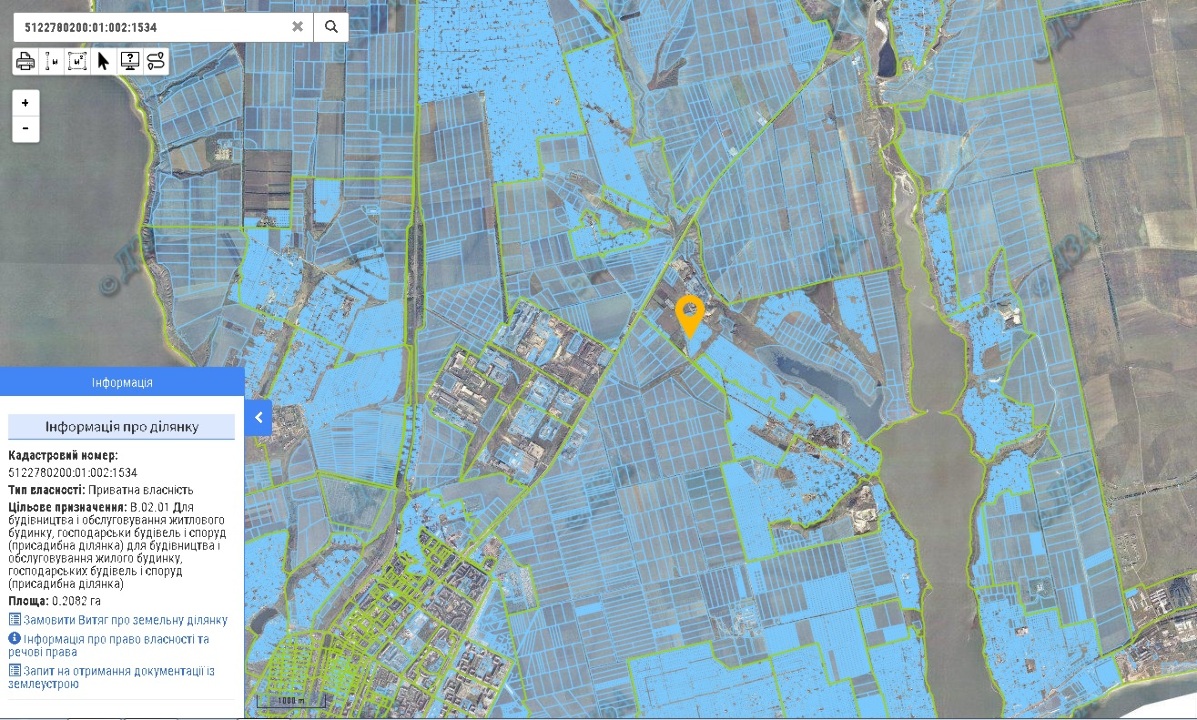This screenshot has width=1197, height=720.
Task: Click the orange location pin marker
Action: (x=688, y=313)
